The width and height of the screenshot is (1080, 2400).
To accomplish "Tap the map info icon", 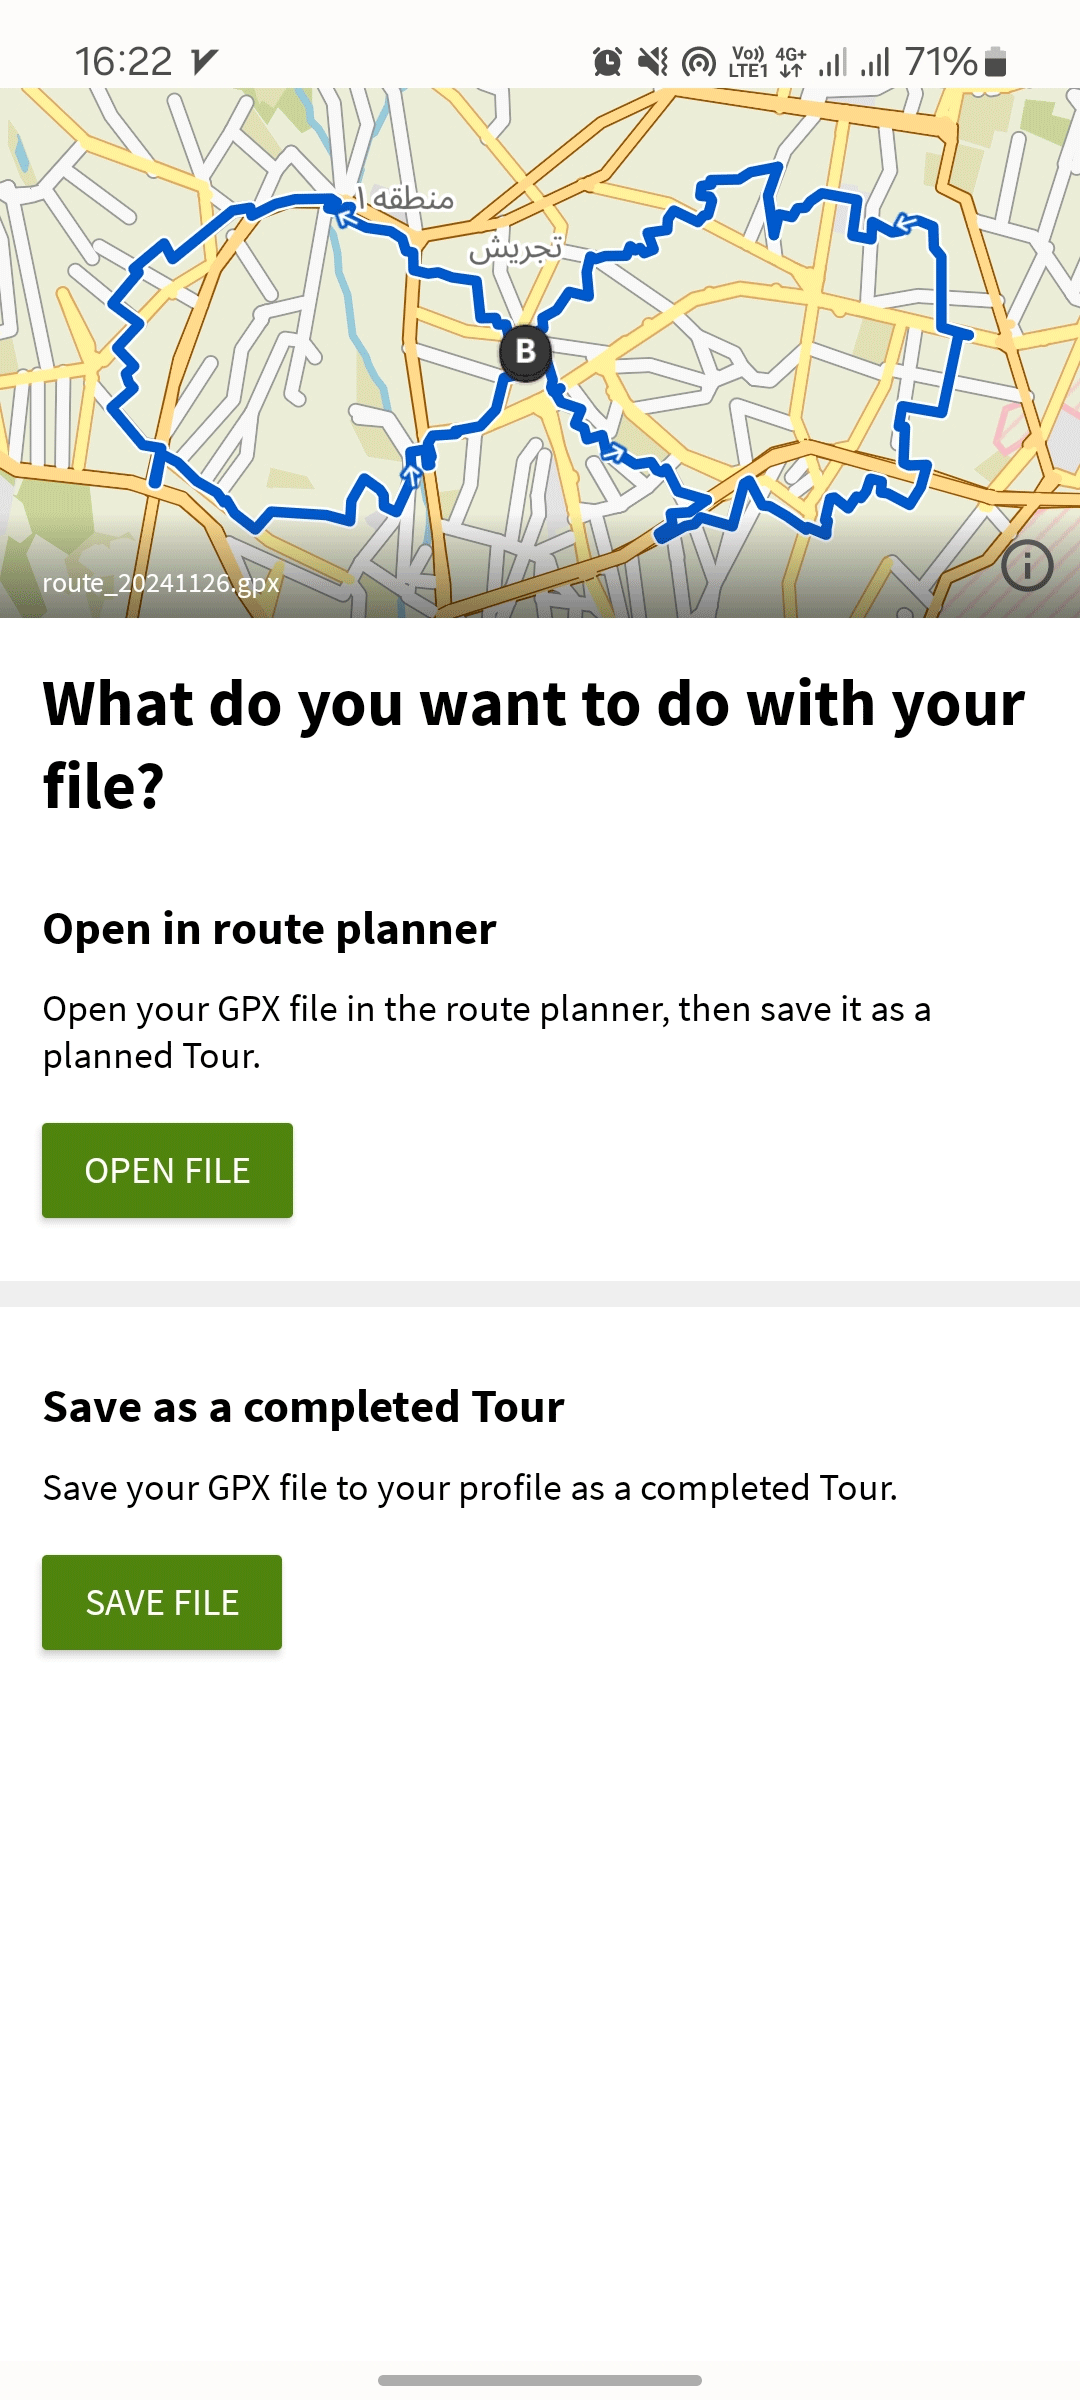I will (1027, 566).
